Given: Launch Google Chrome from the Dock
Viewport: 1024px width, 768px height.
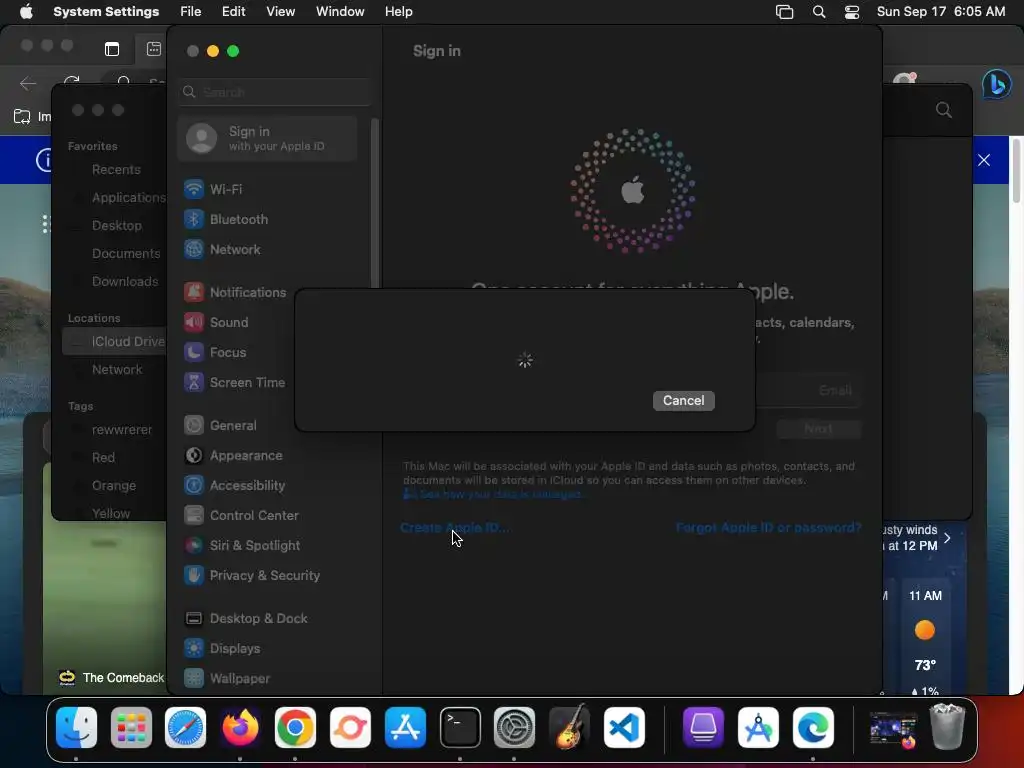Looking at the screenshot, I should coord(295,727).
